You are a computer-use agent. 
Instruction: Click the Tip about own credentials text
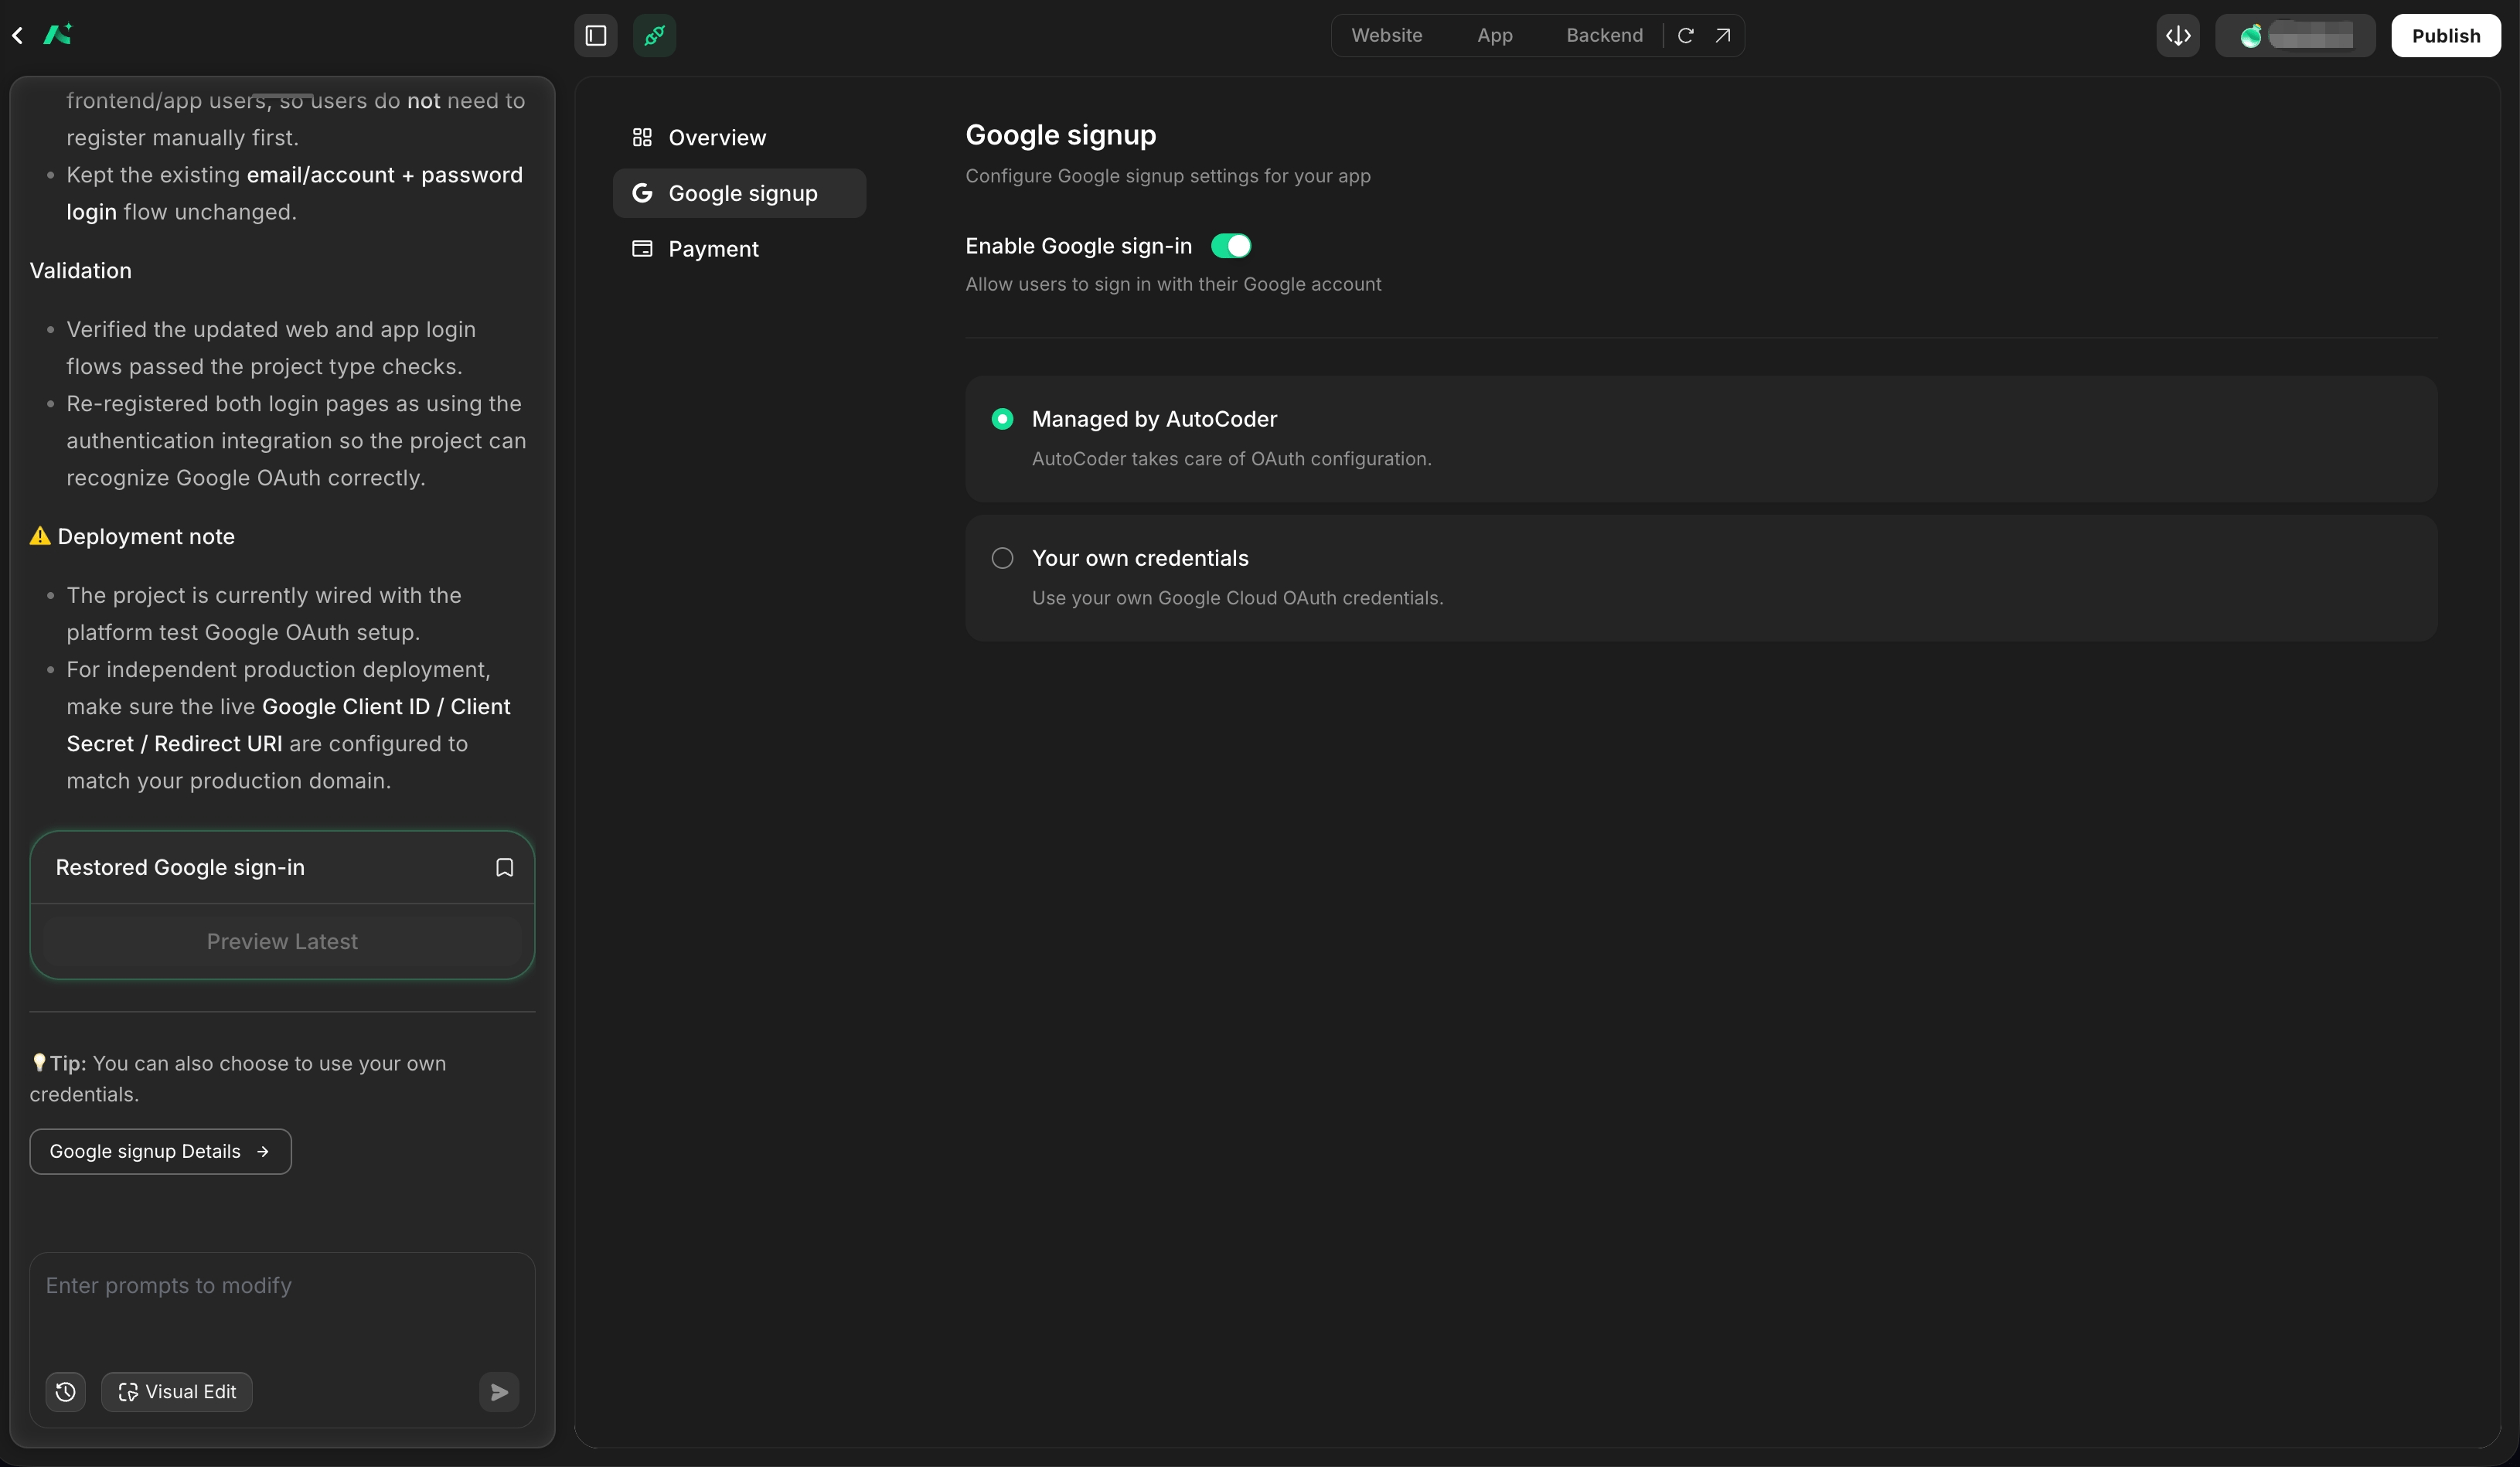coord(238,1079)
